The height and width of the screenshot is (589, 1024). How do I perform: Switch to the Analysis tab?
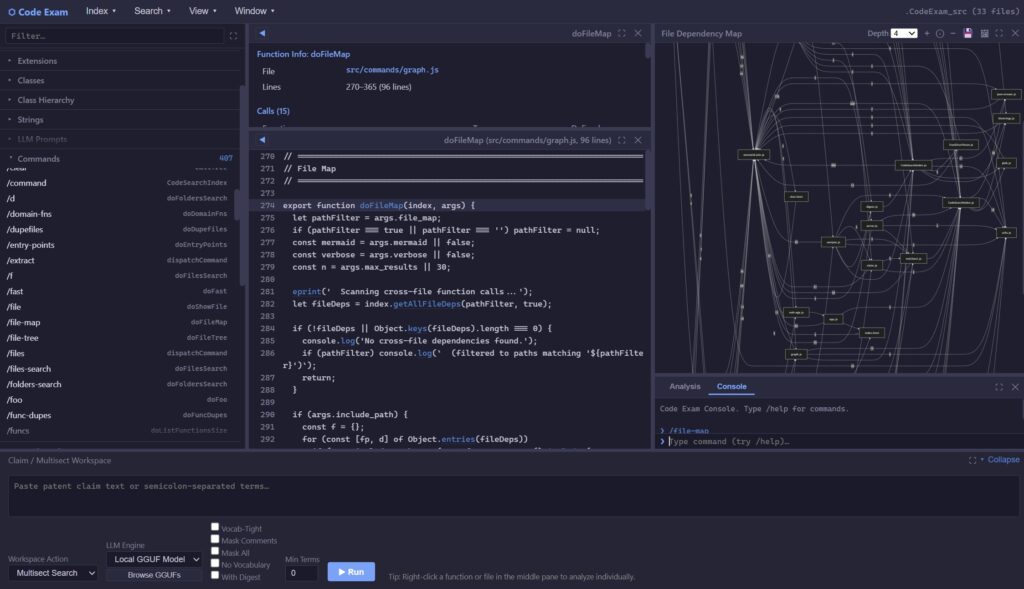click(684, 387)
